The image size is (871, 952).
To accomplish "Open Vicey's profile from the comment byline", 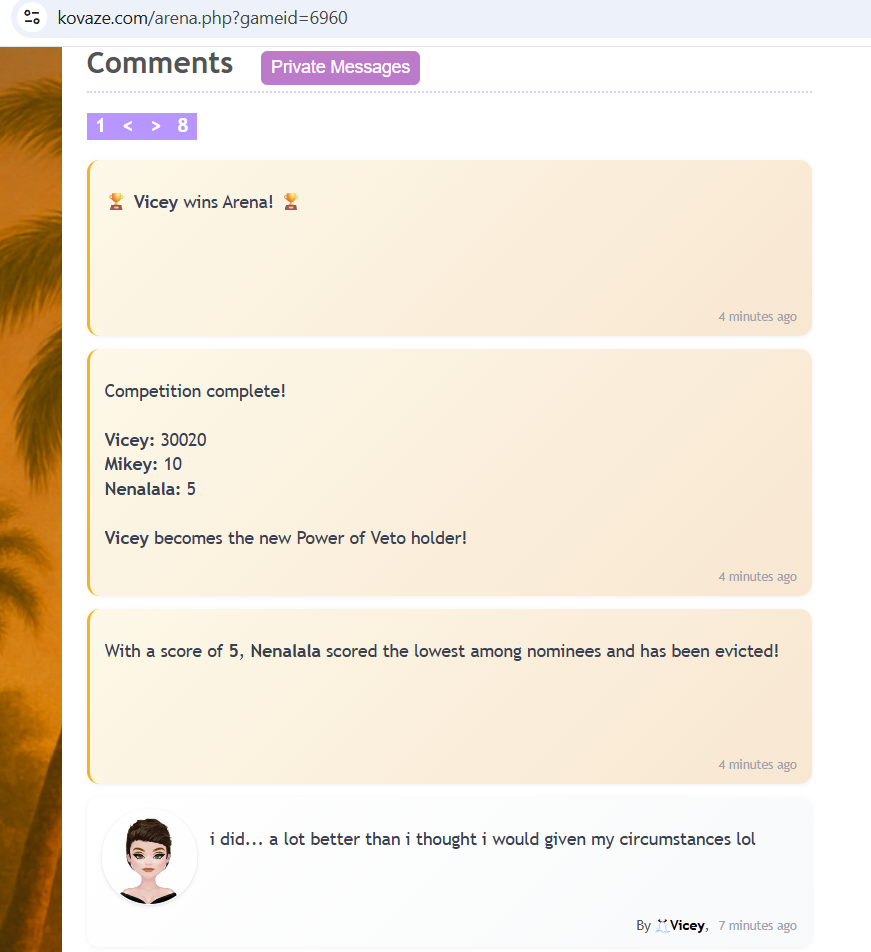I will pyautogui.click(x=688, y=926).
